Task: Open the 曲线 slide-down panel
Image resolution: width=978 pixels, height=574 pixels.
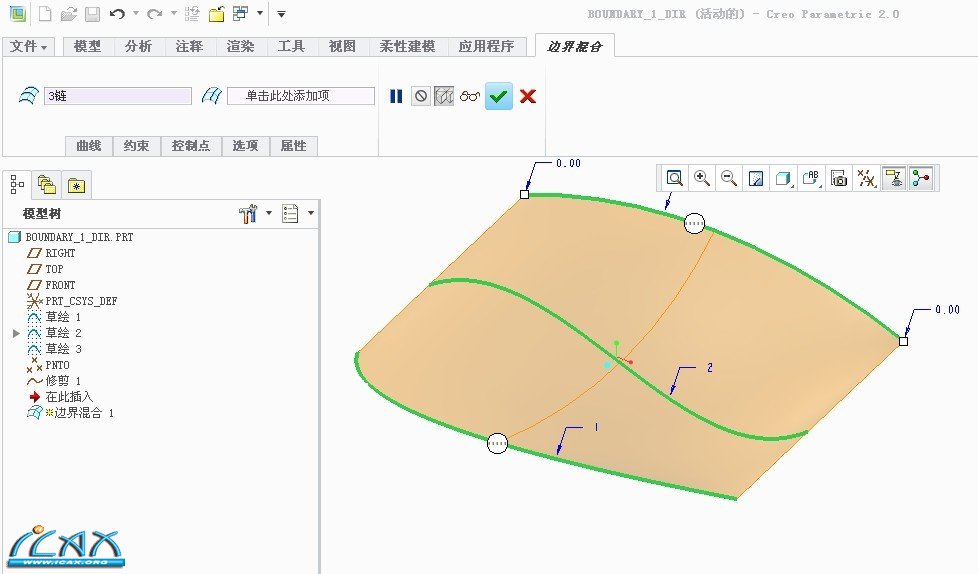Action: pyautogui.click(x=89, y=146)
